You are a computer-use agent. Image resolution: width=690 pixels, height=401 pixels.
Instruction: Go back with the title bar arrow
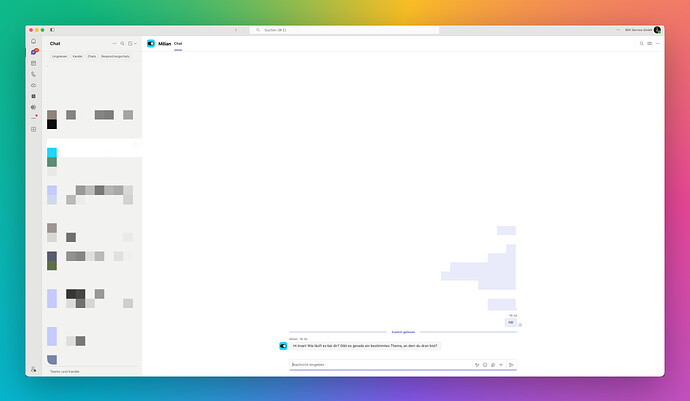pyautogui.click(x=236, y=30)
